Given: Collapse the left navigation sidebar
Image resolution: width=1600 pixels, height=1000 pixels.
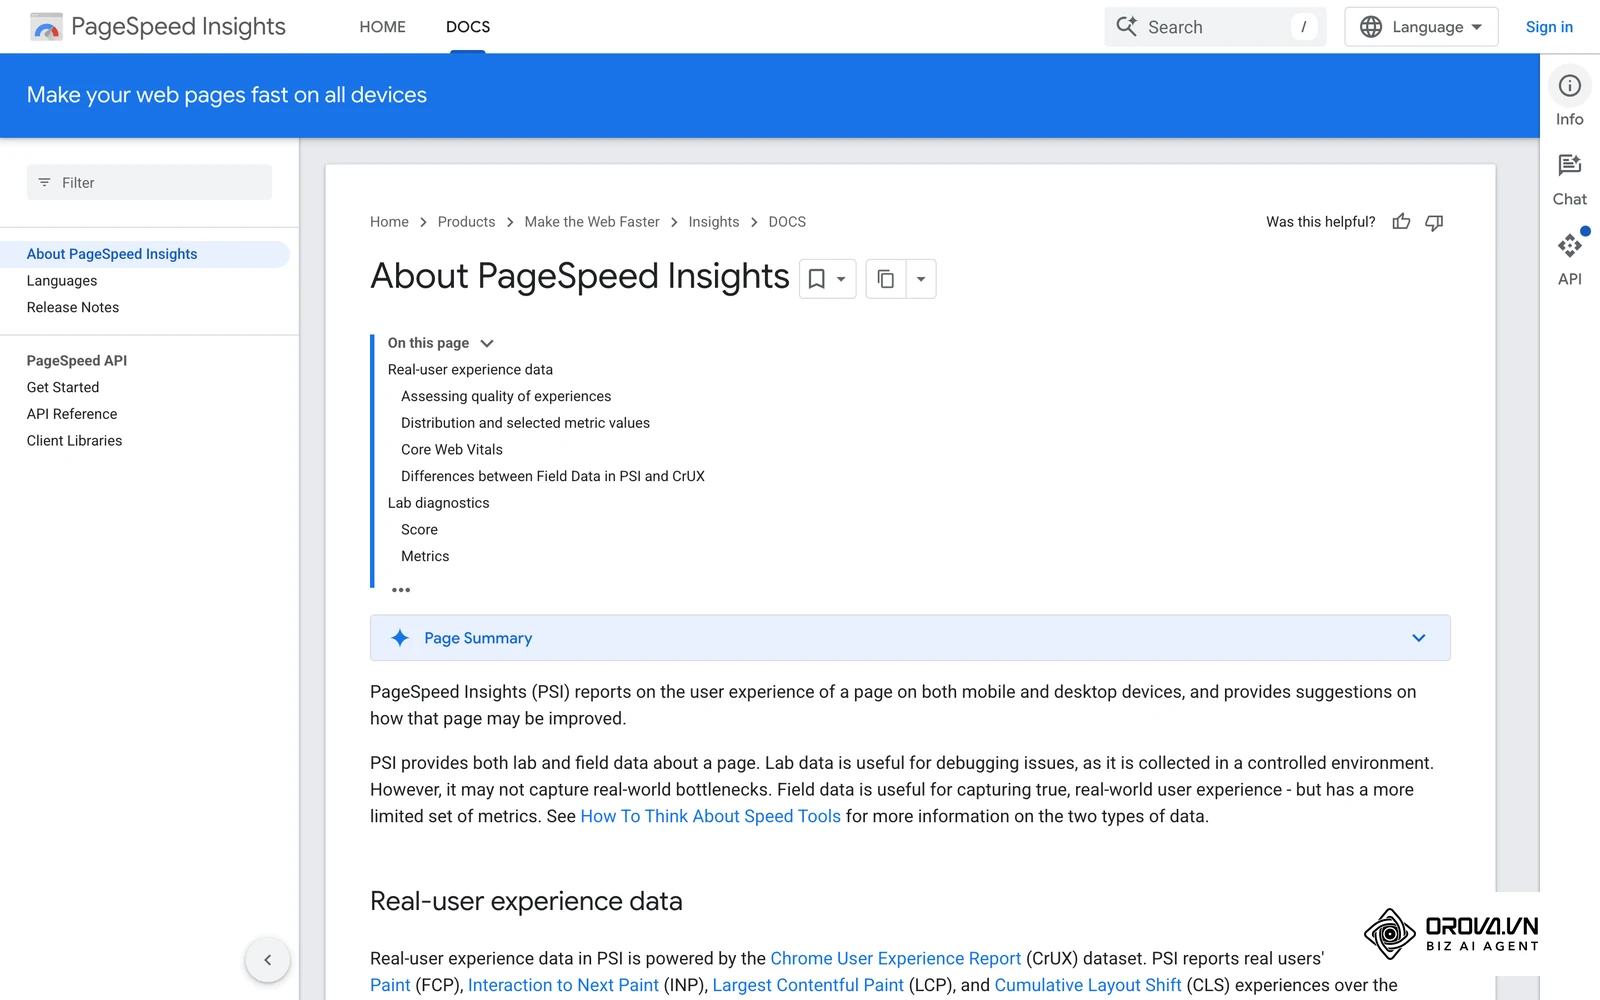Looking at the screenshot, I should pos(267,960).
